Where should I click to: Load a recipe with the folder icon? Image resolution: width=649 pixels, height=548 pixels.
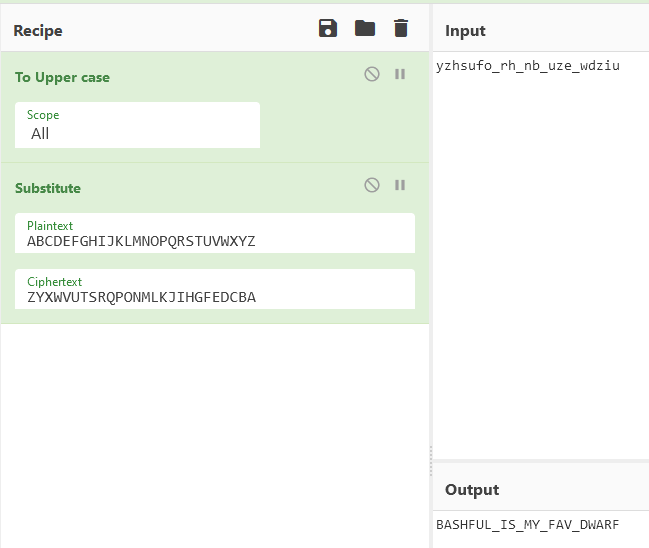point(365,28)
